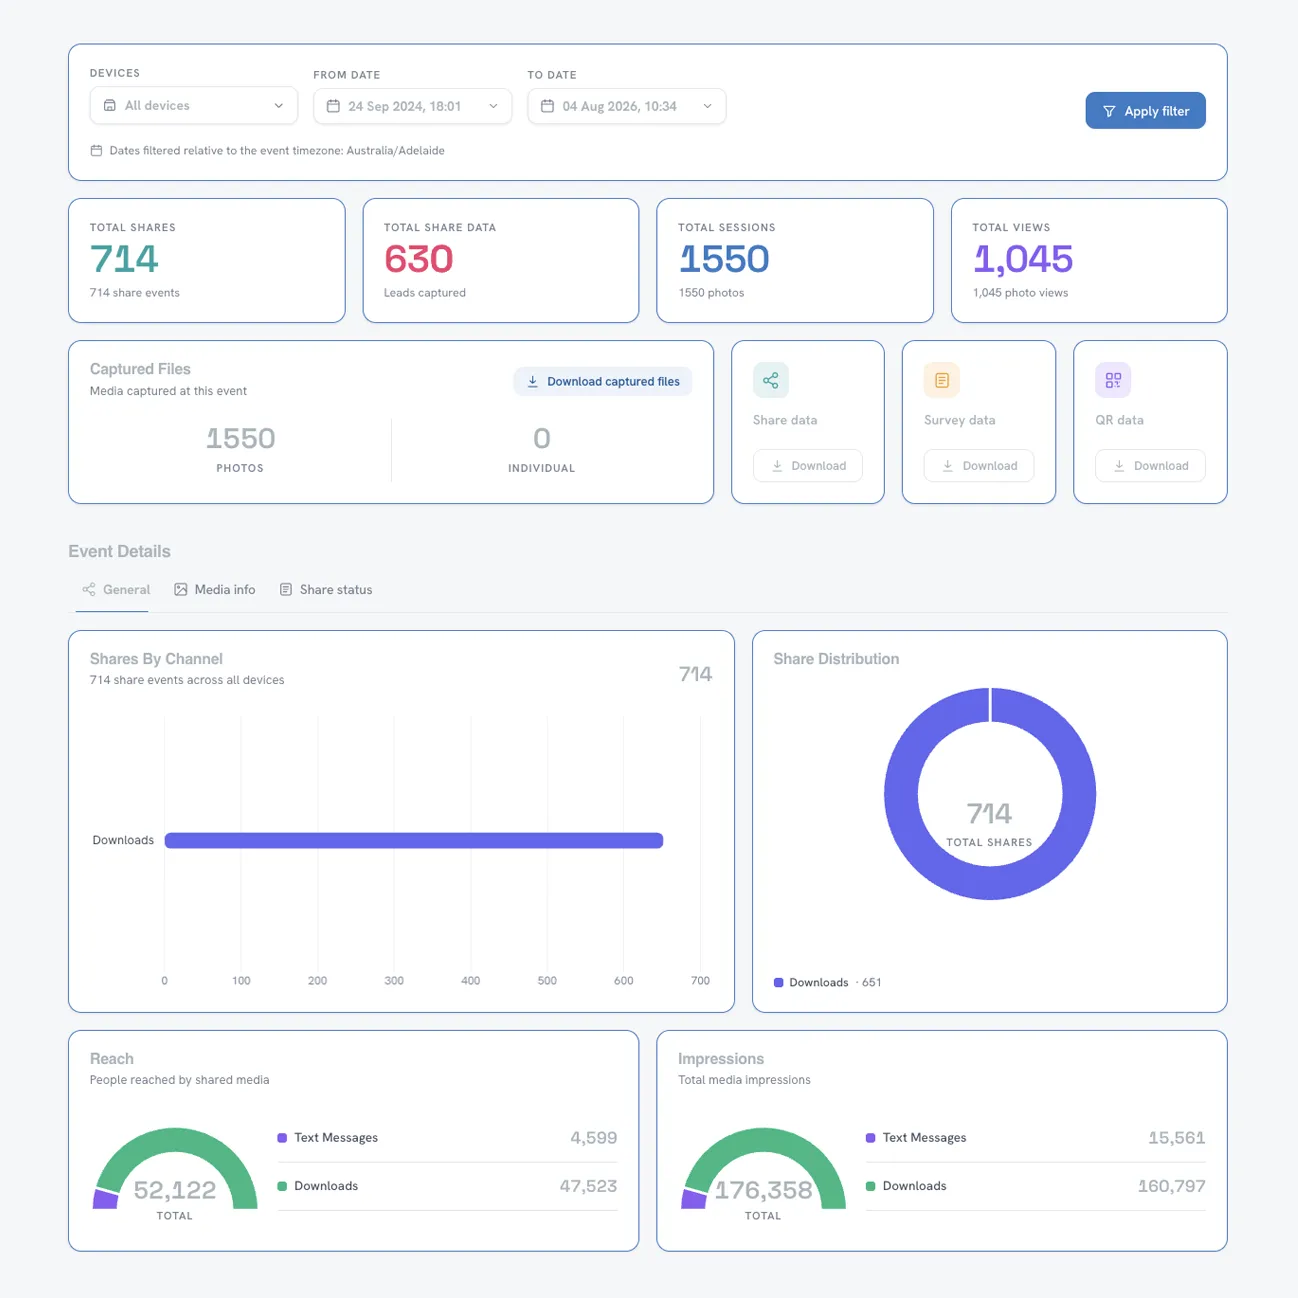This screenshot has height=1298, width=1298.
Task: Switch to the General tab
Action: (x=115, y=590)
